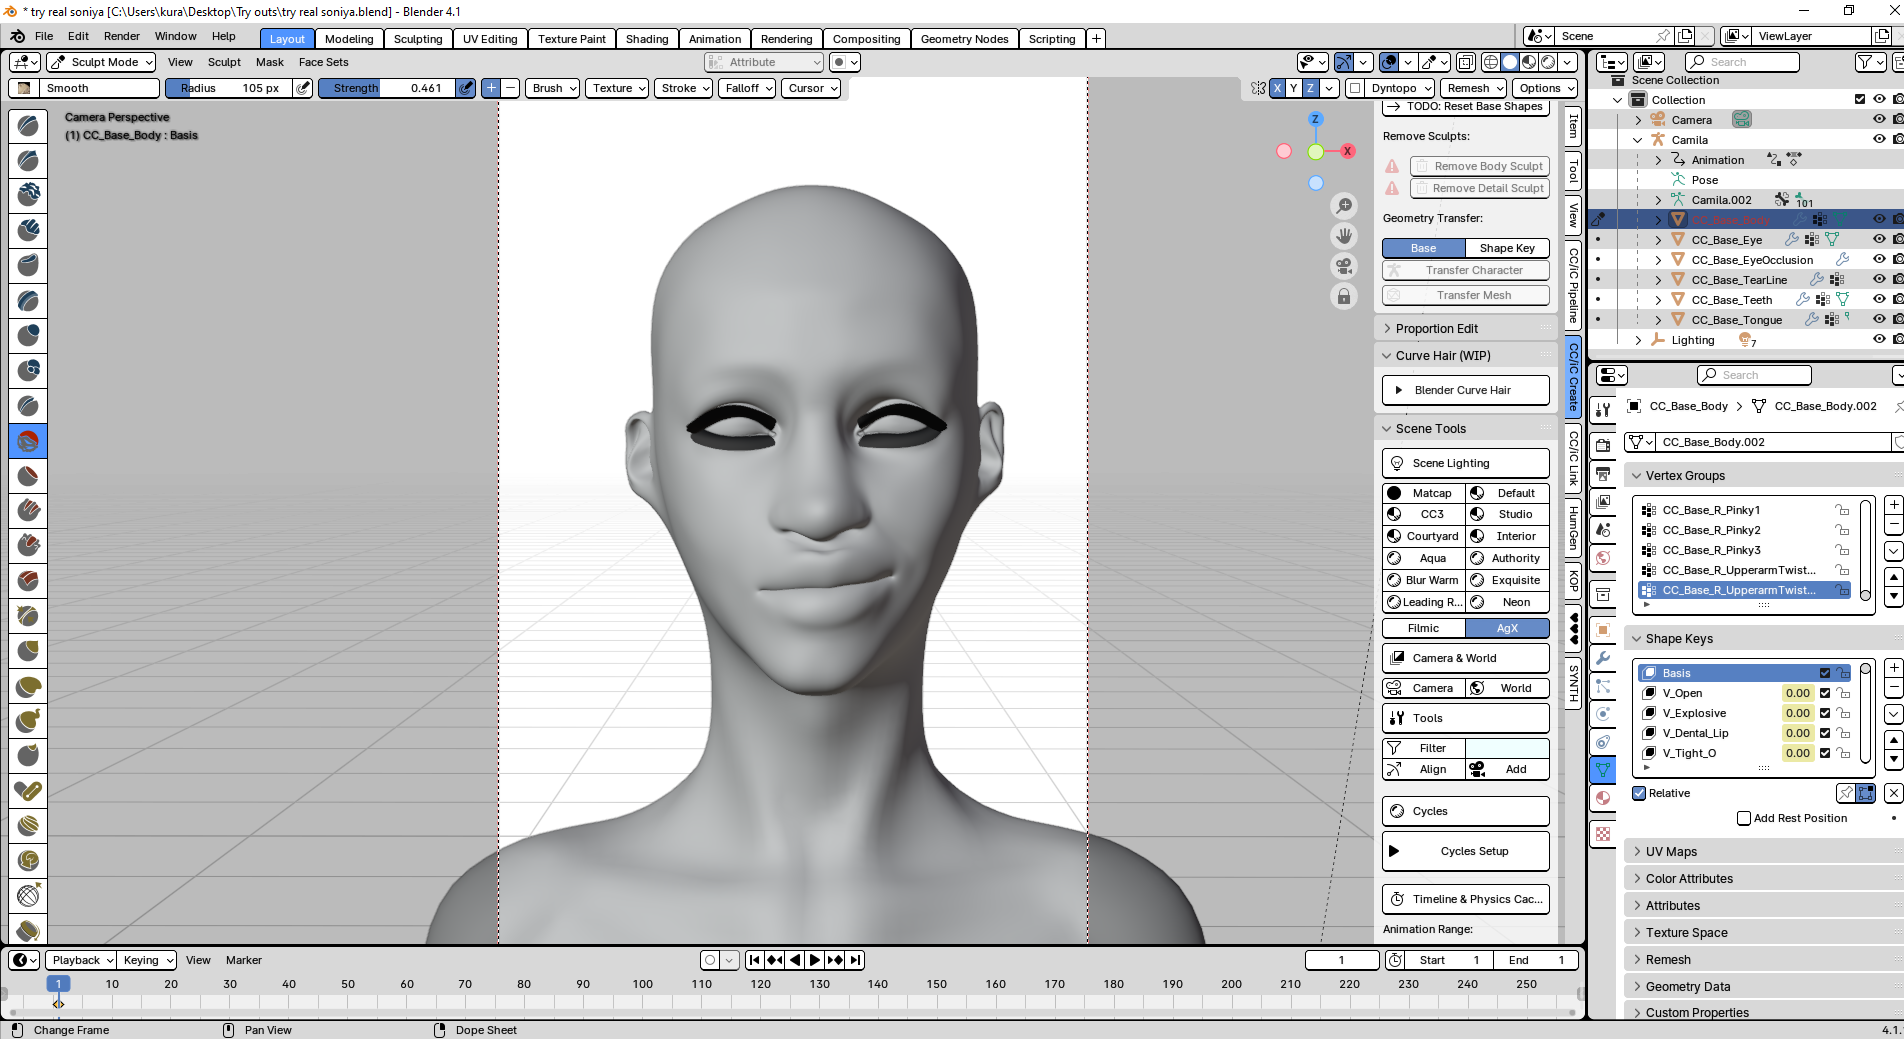
Task: Select the active Smooth sculpt brush tool
Action: coord(28,440)
